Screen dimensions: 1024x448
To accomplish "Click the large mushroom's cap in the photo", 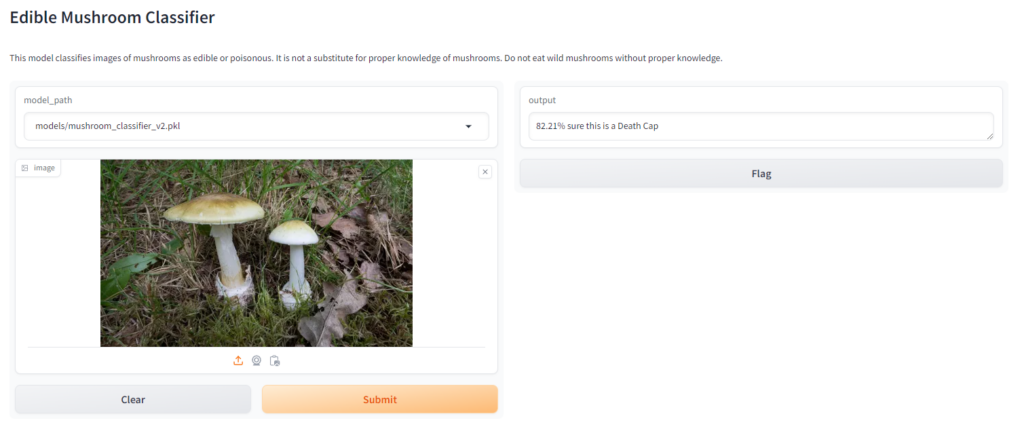I will coord(214,209).
